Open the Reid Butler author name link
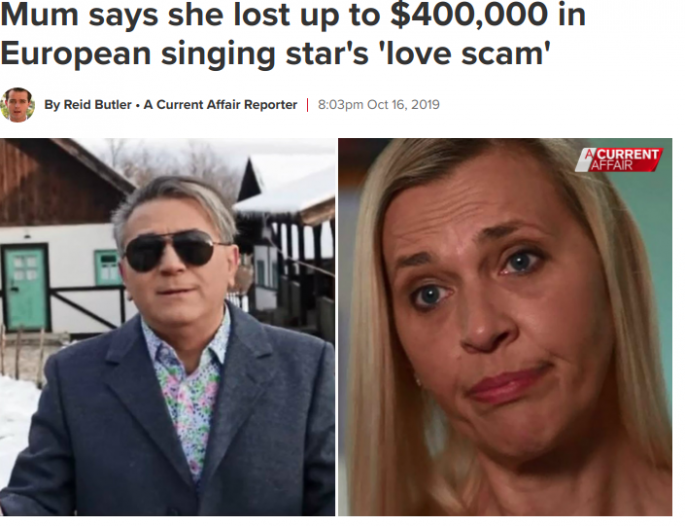 tap(98, 105)
